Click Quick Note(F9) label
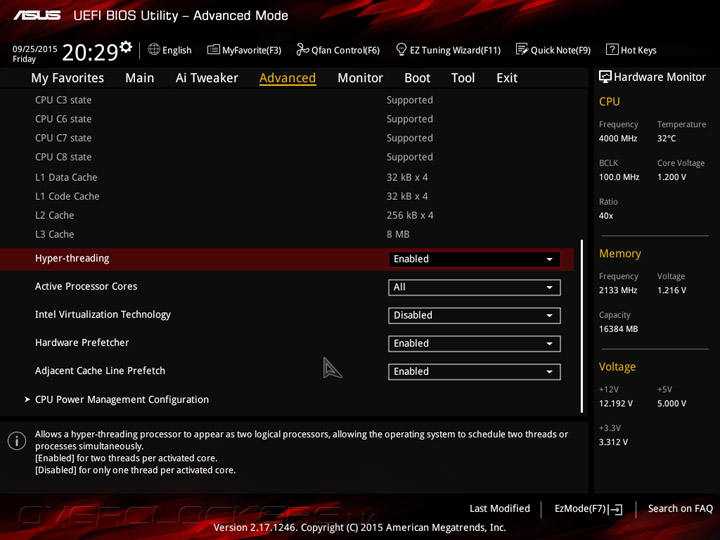This screenshot has height=540, width=720. click(x=561, y=50)
